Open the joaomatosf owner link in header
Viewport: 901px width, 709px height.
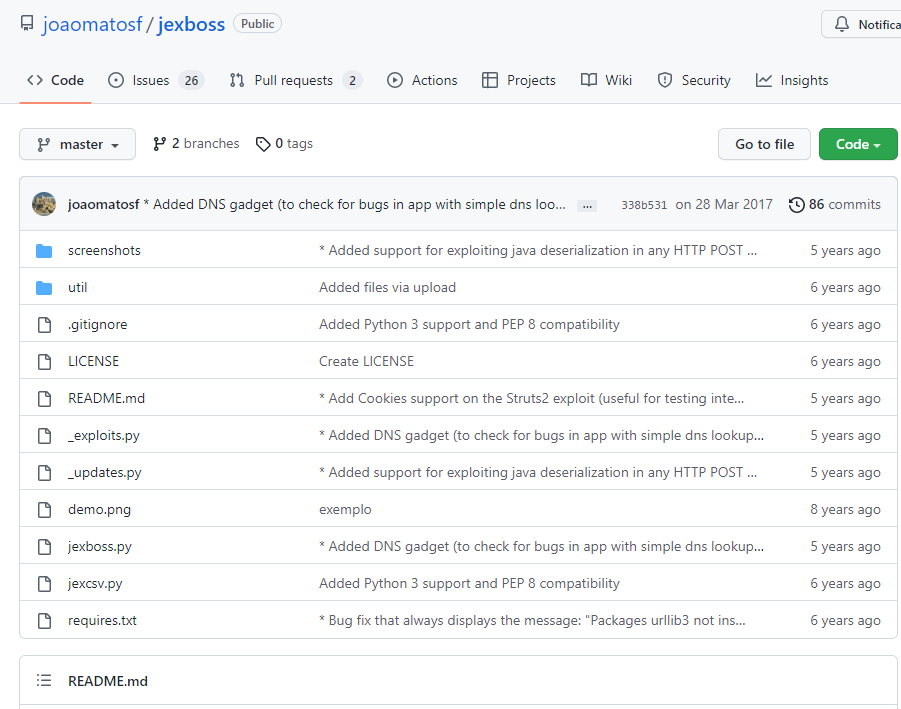coord(92,24)
